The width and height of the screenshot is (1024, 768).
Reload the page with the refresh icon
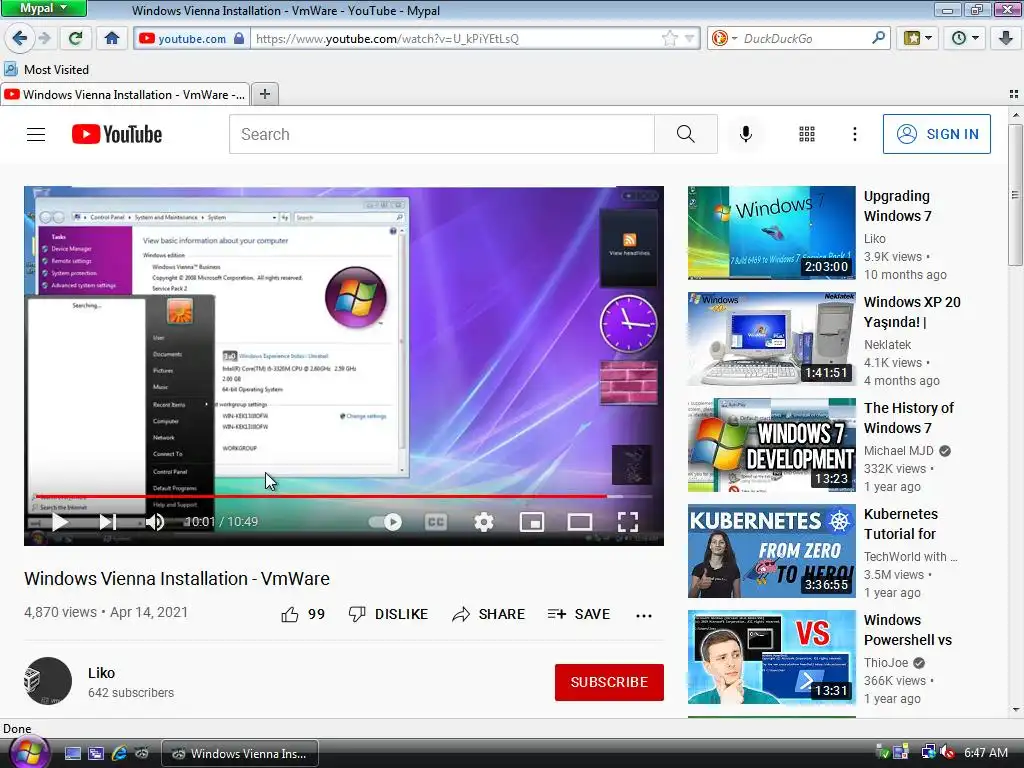coord(75,39)
